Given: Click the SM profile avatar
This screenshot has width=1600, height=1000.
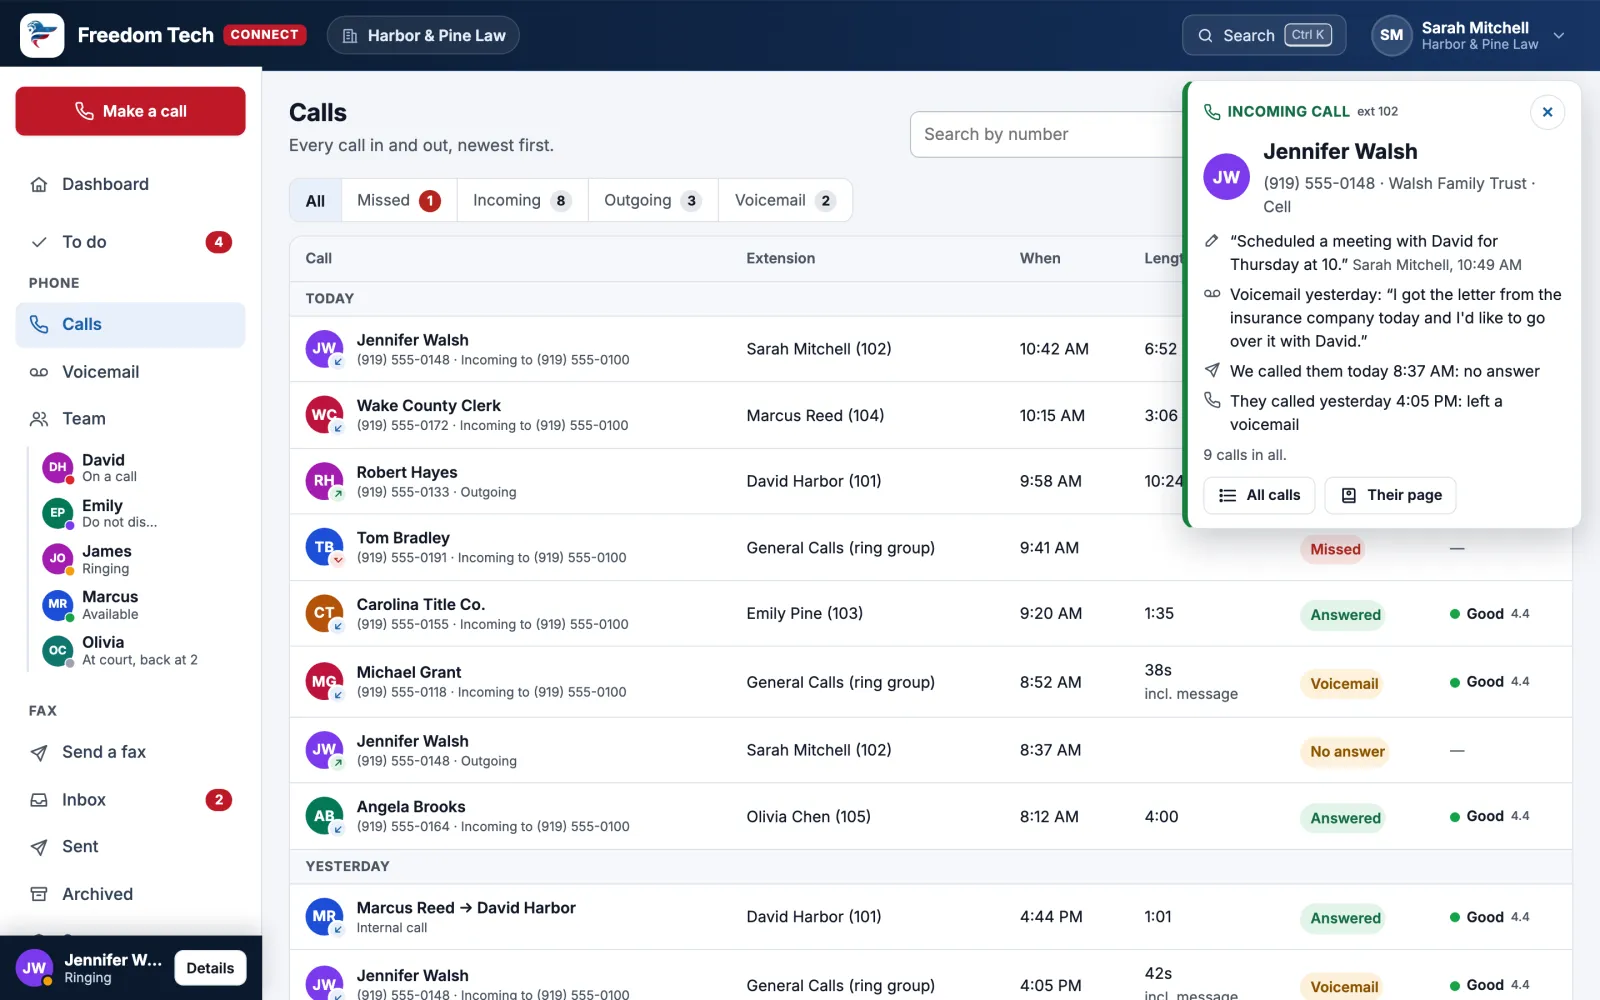Looking at the screenshot, I should 1391,35.
